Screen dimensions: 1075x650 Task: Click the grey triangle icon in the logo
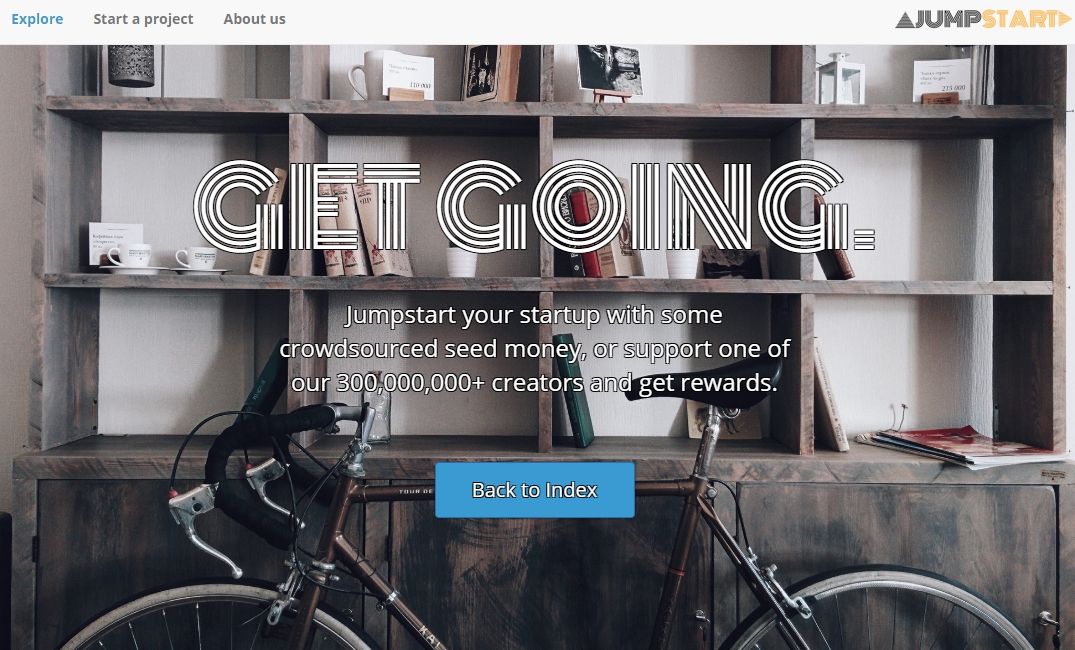tap(905, 21)
